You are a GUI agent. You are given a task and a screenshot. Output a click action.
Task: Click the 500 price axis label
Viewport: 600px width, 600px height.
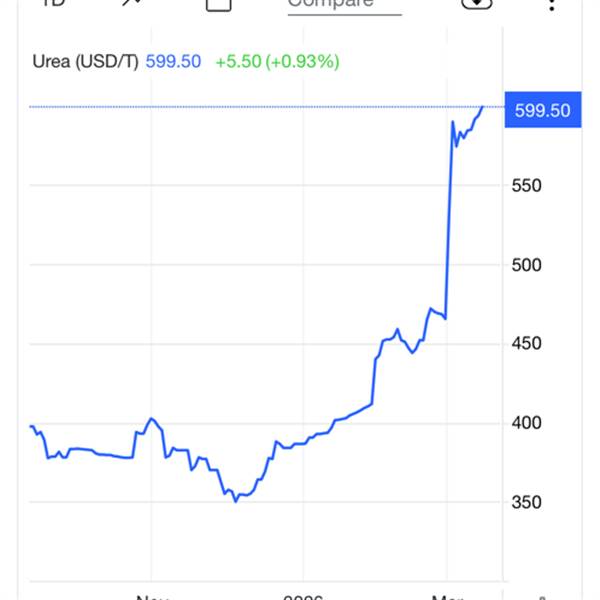pyautogui.click(x=528, y=265)
